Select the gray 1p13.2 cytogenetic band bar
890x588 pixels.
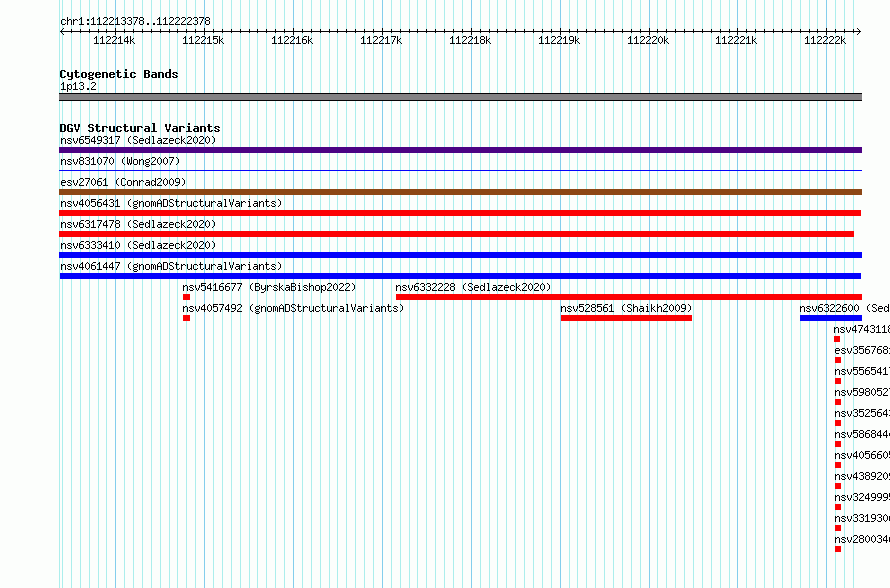(x=460, y=97)
